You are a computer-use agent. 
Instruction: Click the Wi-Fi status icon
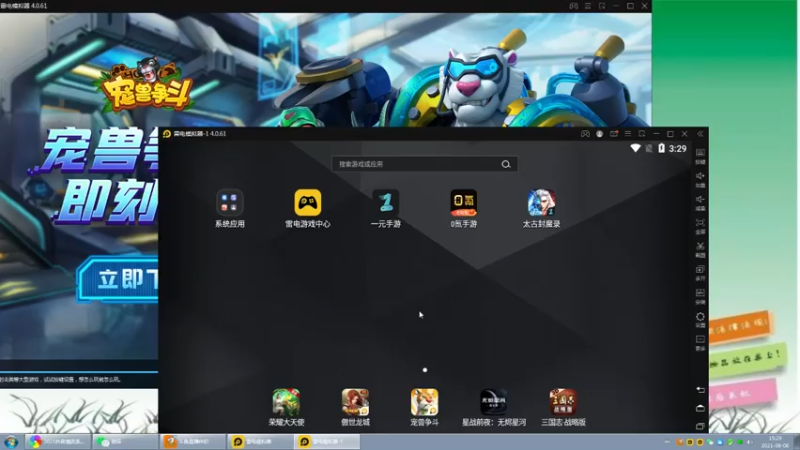tap(635, 148)
